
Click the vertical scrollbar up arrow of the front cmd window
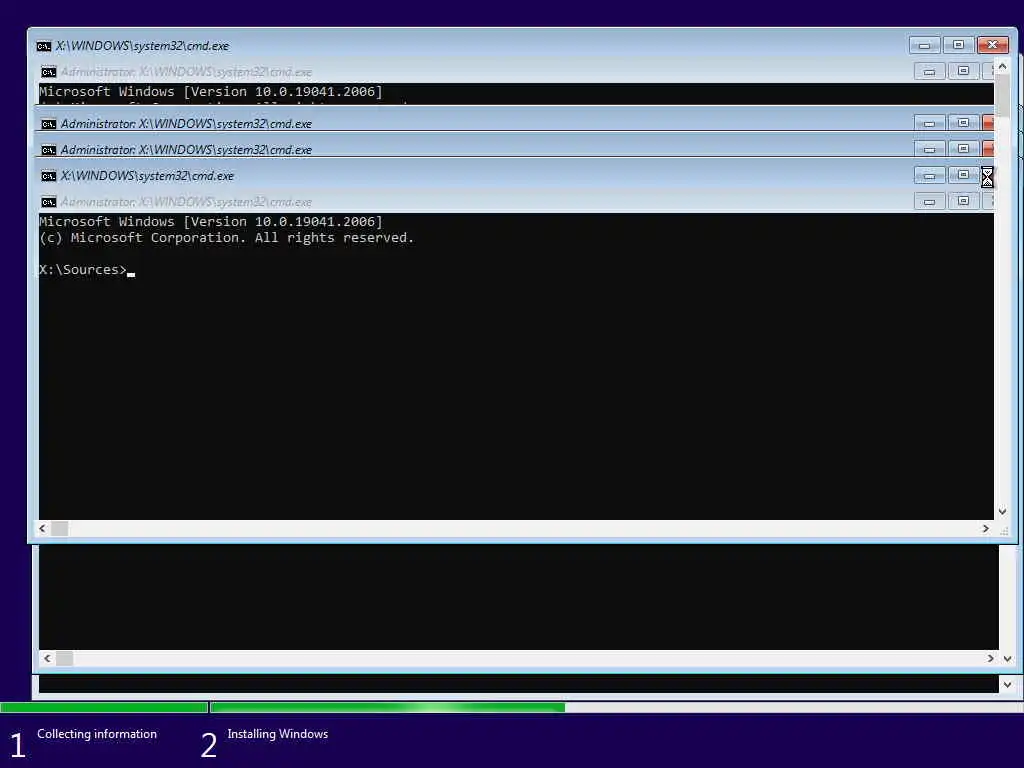[1002, 66]
